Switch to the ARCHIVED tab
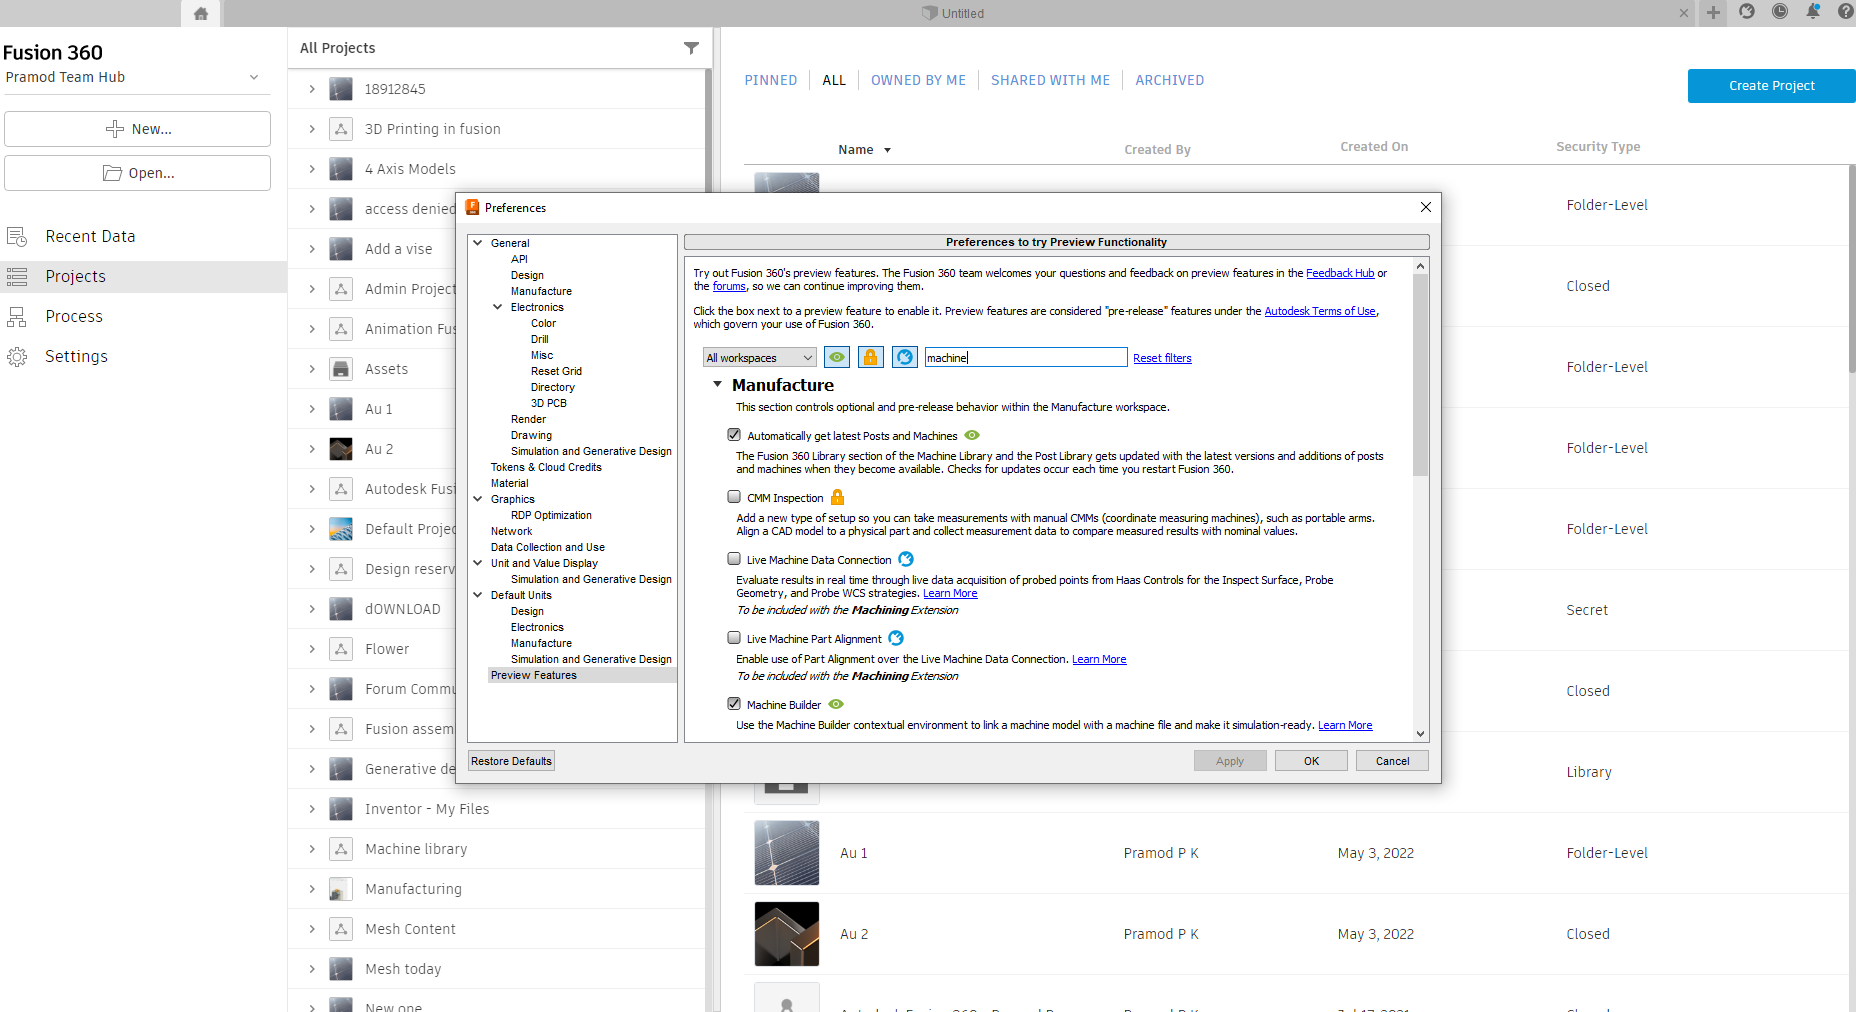The image size is (1856, 1012). coord(1169,80)
